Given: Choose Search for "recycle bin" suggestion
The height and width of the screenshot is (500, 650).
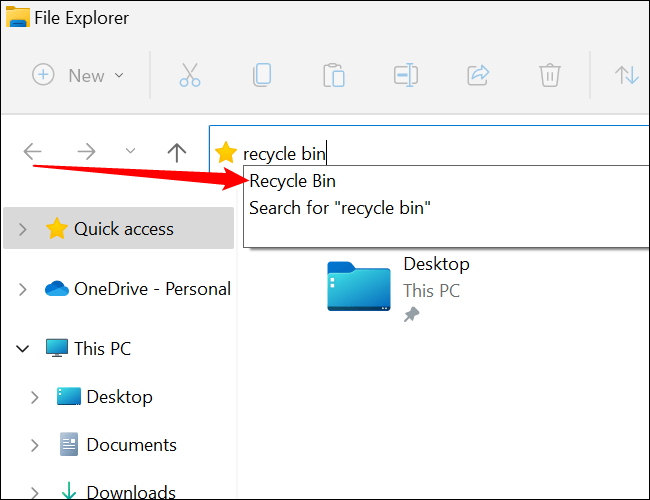Looking at the screenshot, I should pyautogui.click(x=339, y=208).
